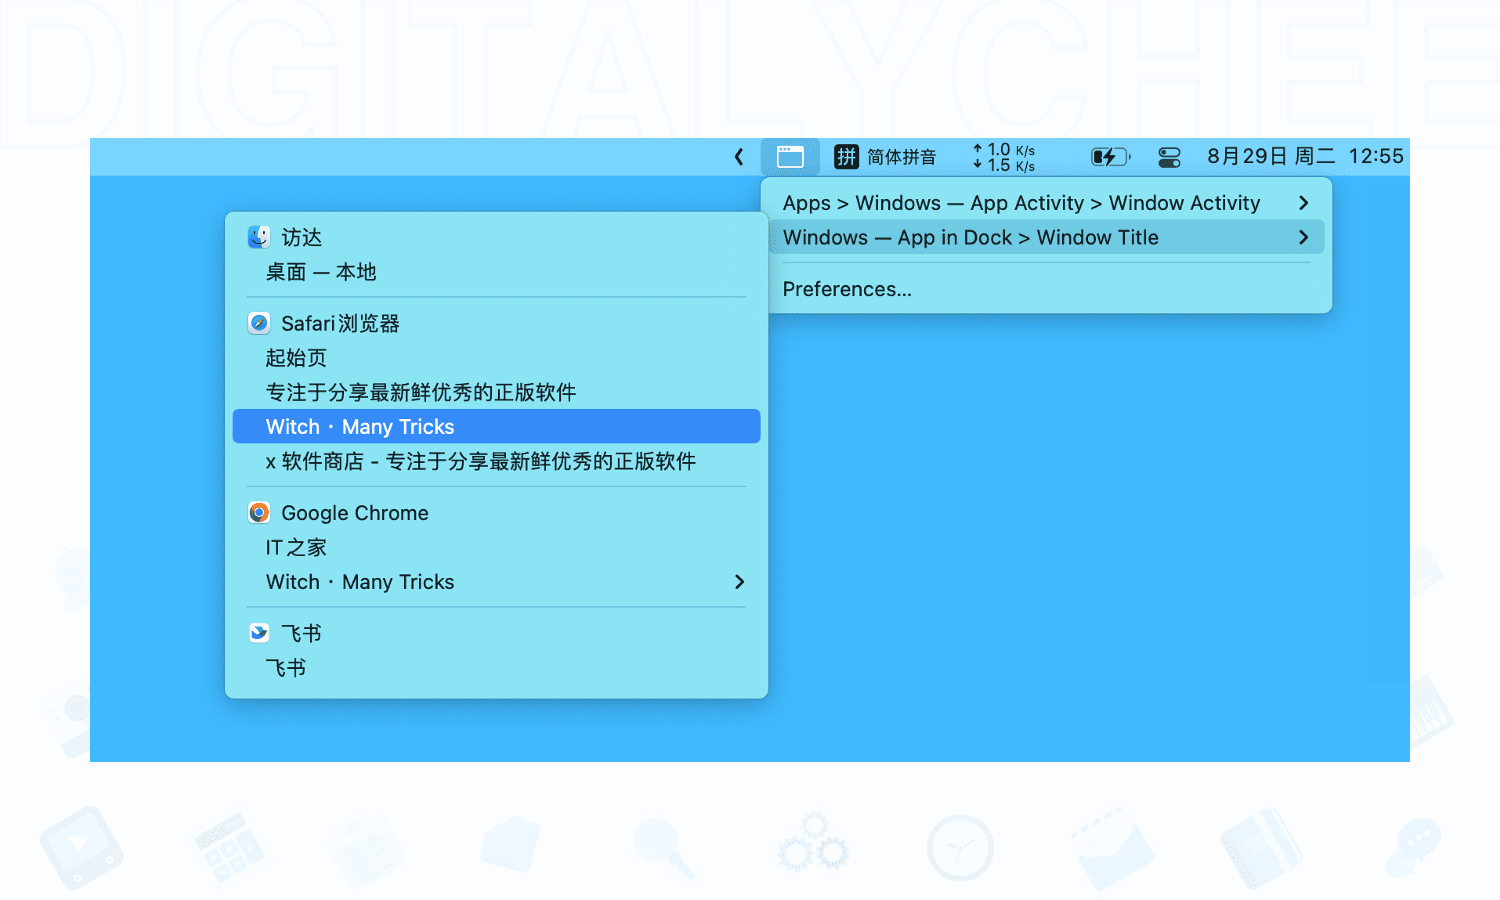The width and height of the screenshot is (1500, 900).
Task: Select the x 软件商店 Safari window
Action: coord(480,462)
